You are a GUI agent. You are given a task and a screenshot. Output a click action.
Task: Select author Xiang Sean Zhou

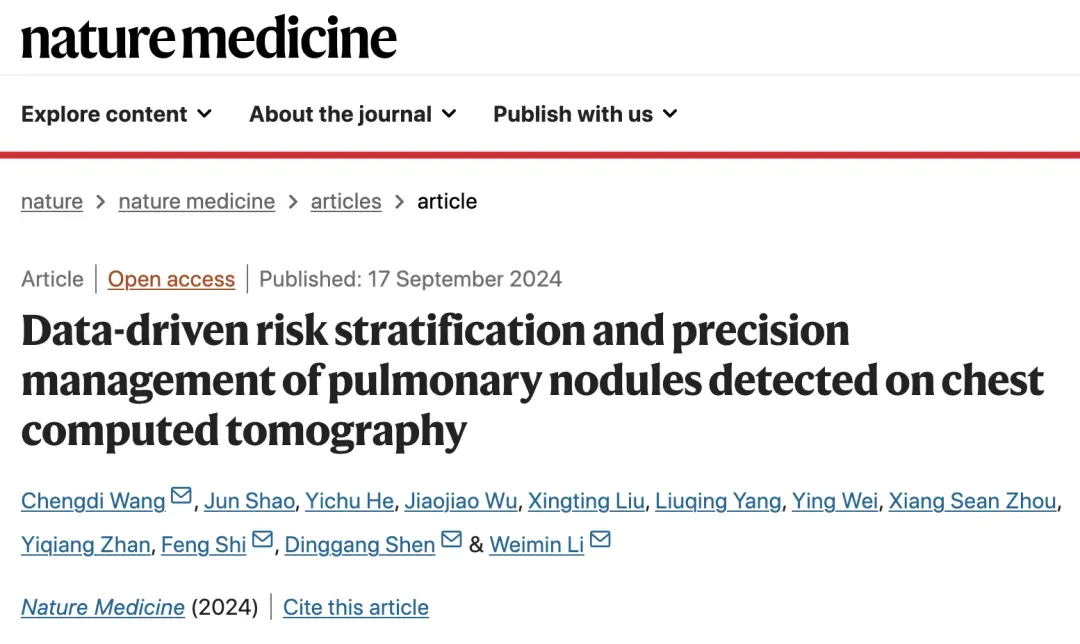pos(972,501)
